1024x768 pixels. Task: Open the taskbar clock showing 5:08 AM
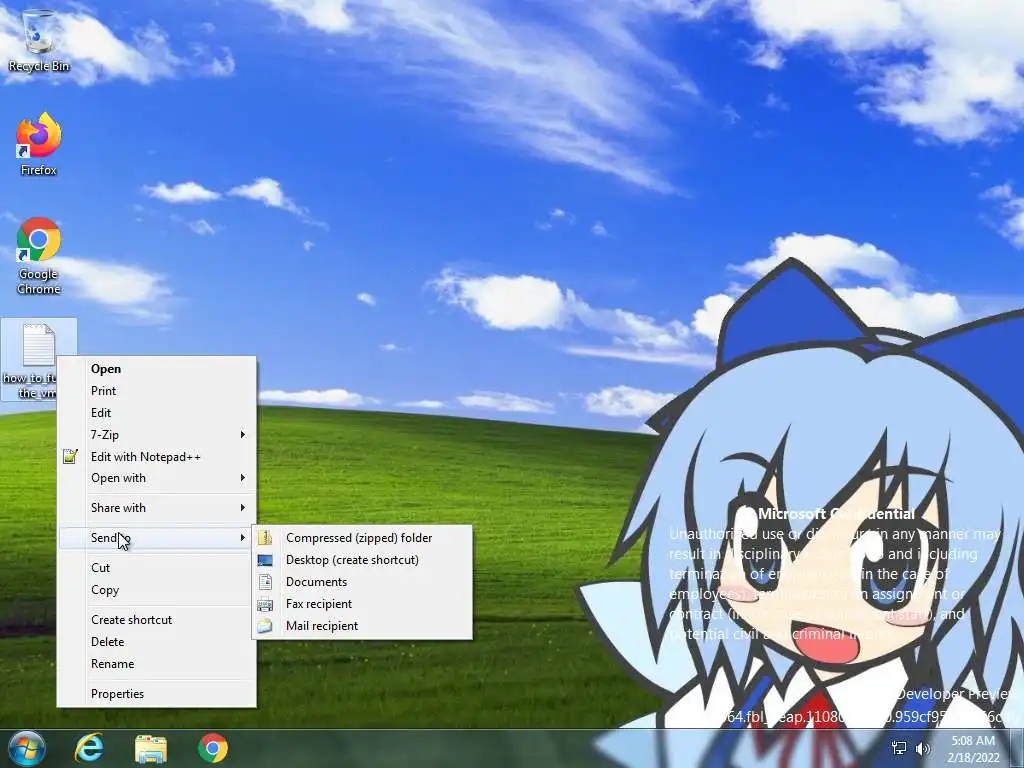coord(973,748)
